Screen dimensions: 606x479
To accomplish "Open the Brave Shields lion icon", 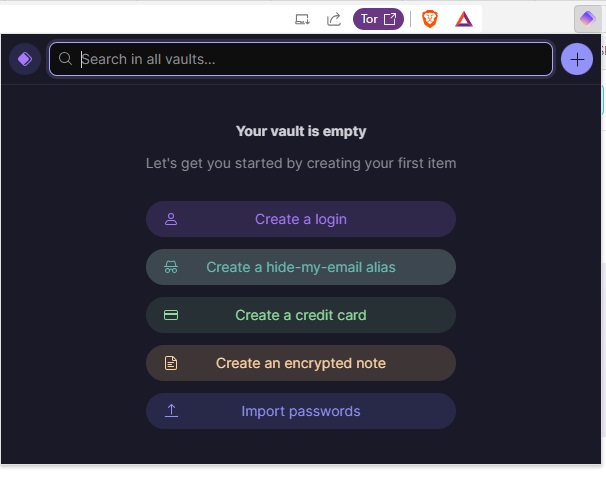I will [x=430, y=19].
